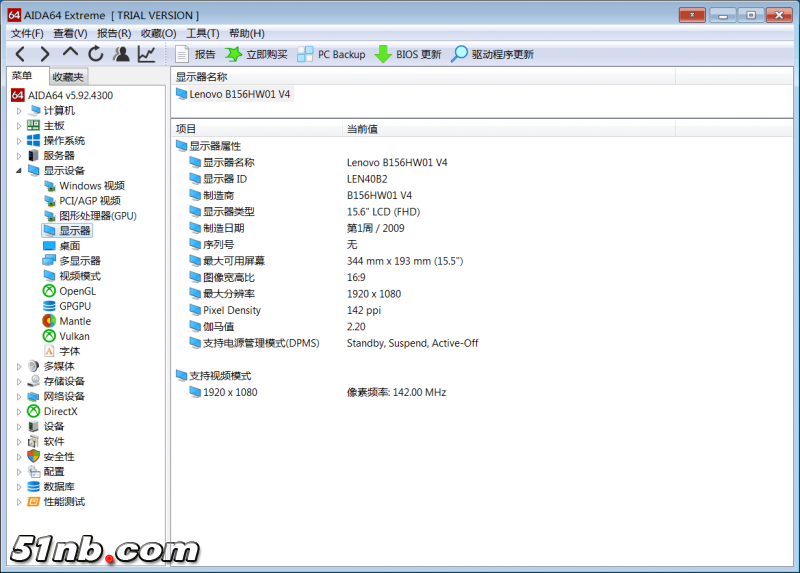Open the user profile toolbar icon
Viewport: 800px width, 573px height.
(x=121, y=54)
